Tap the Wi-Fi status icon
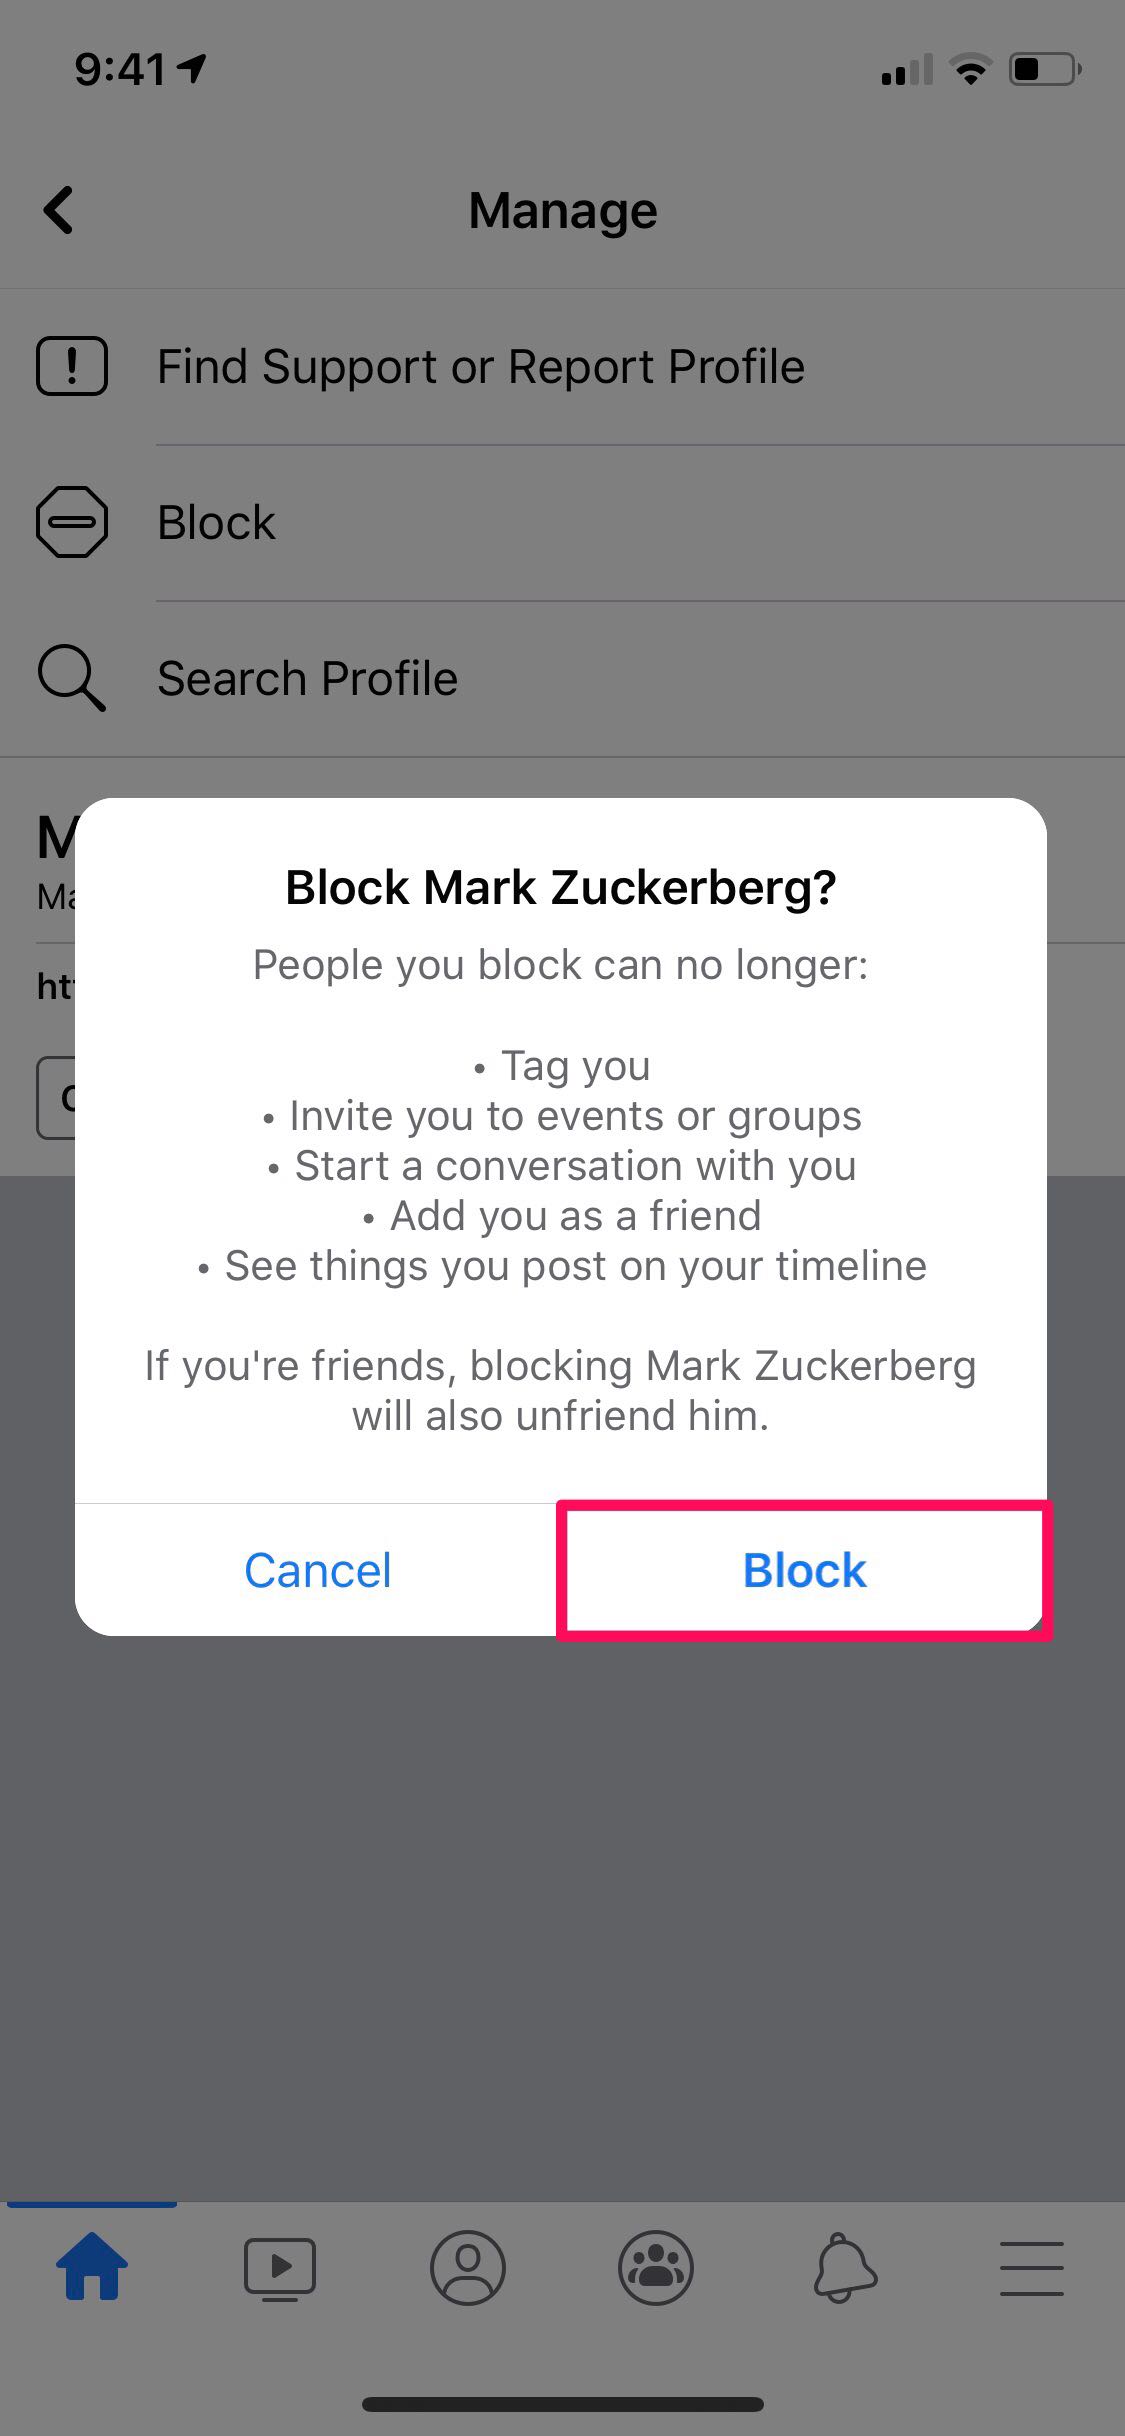This screenshot has height=2436, width=1125. [970, 70]
